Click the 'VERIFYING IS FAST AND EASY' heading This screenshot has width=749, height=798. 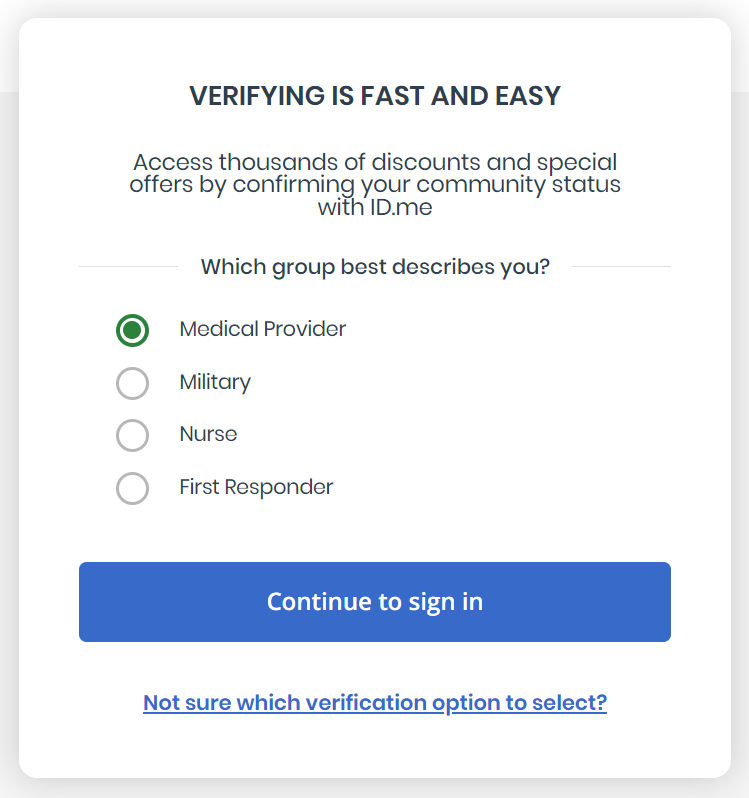coord(375,96)
